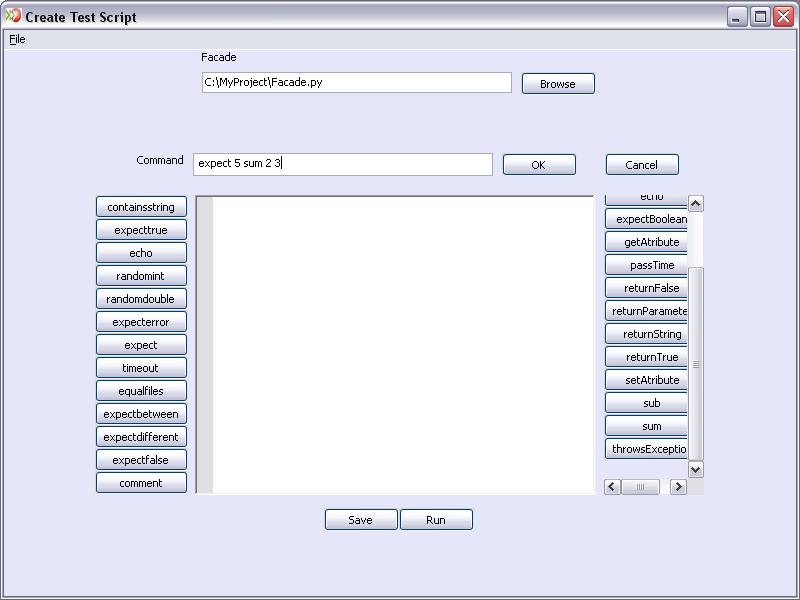Insert the expectbetween command
This screenshot has width=800, height=600.
pos(141,414)
